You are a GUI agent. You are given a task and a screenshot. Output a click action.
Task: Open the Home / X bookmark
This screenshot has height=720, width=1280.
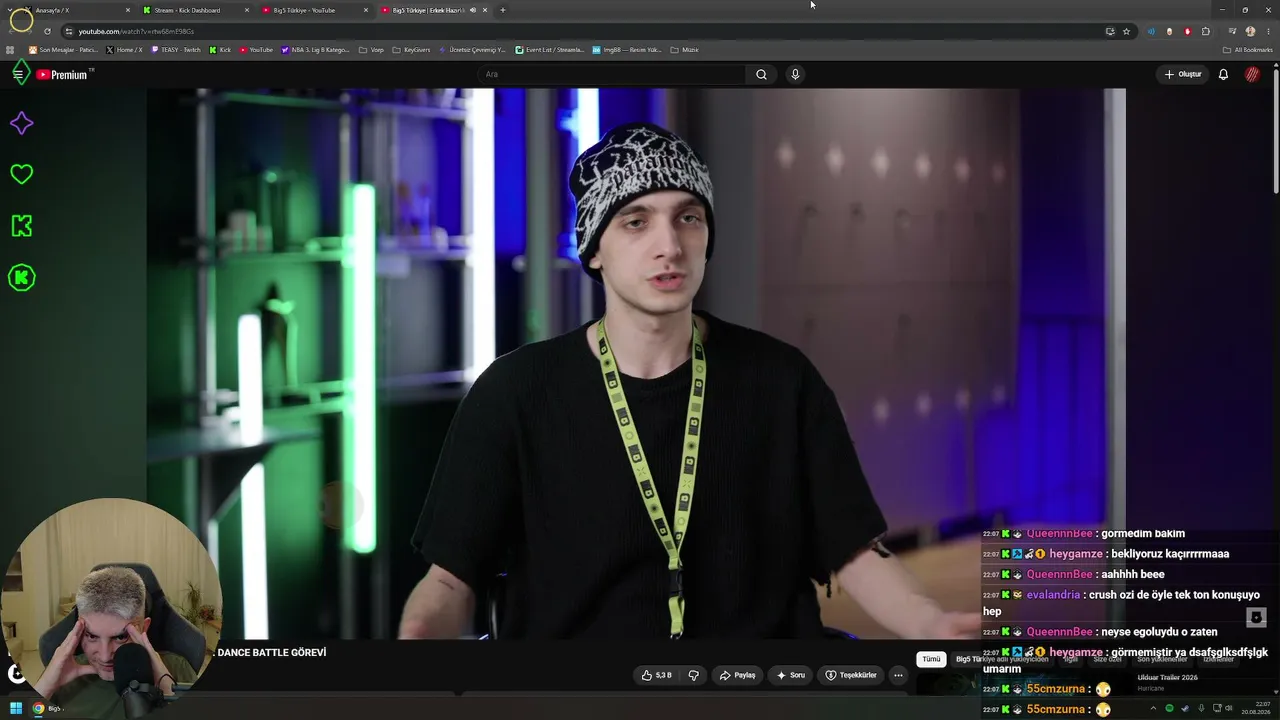tap(125, 50)
